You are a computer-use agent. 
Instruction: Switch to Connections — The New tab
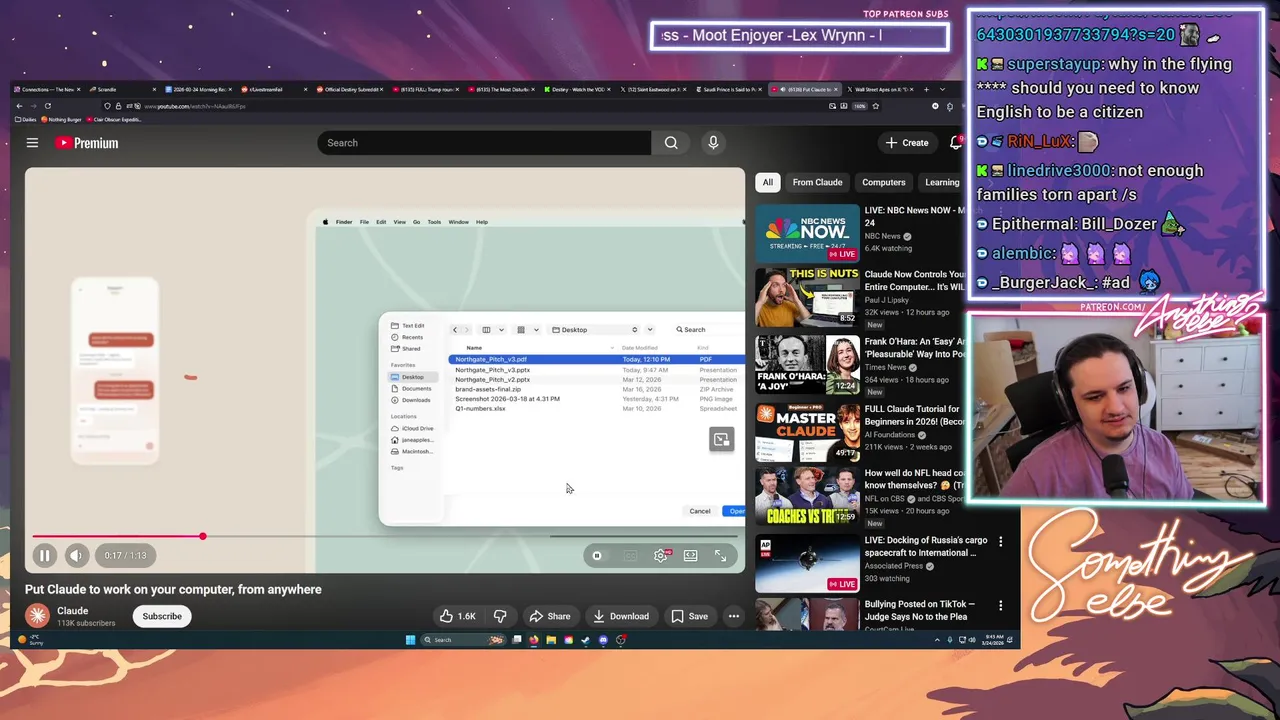click(48, 89)
